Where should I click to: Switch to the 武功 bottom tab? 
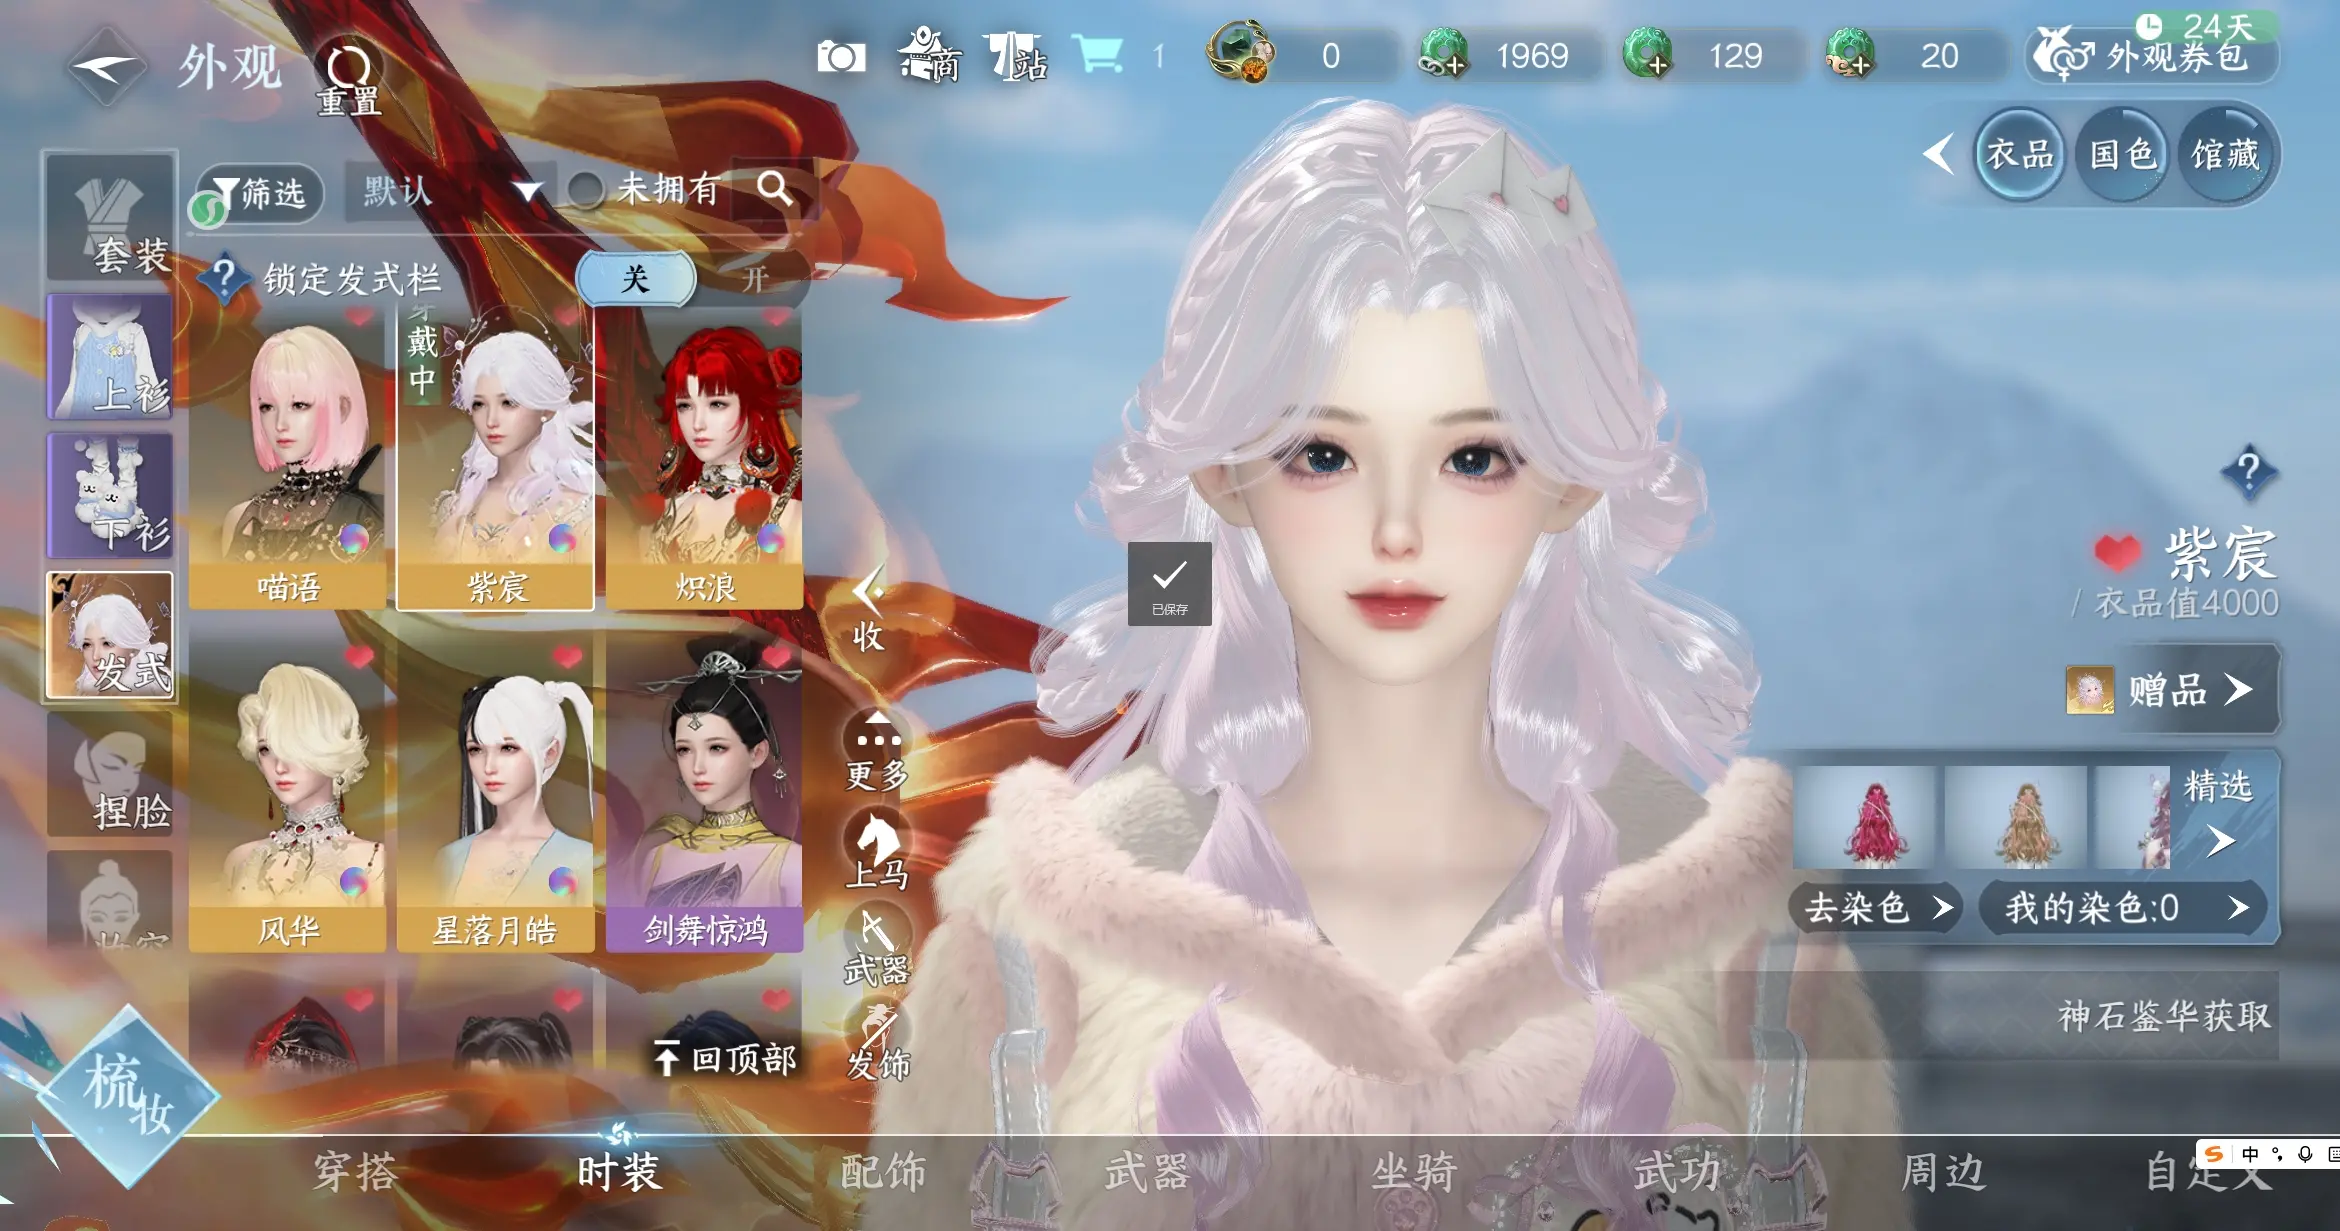(x=1678, y=1171)
